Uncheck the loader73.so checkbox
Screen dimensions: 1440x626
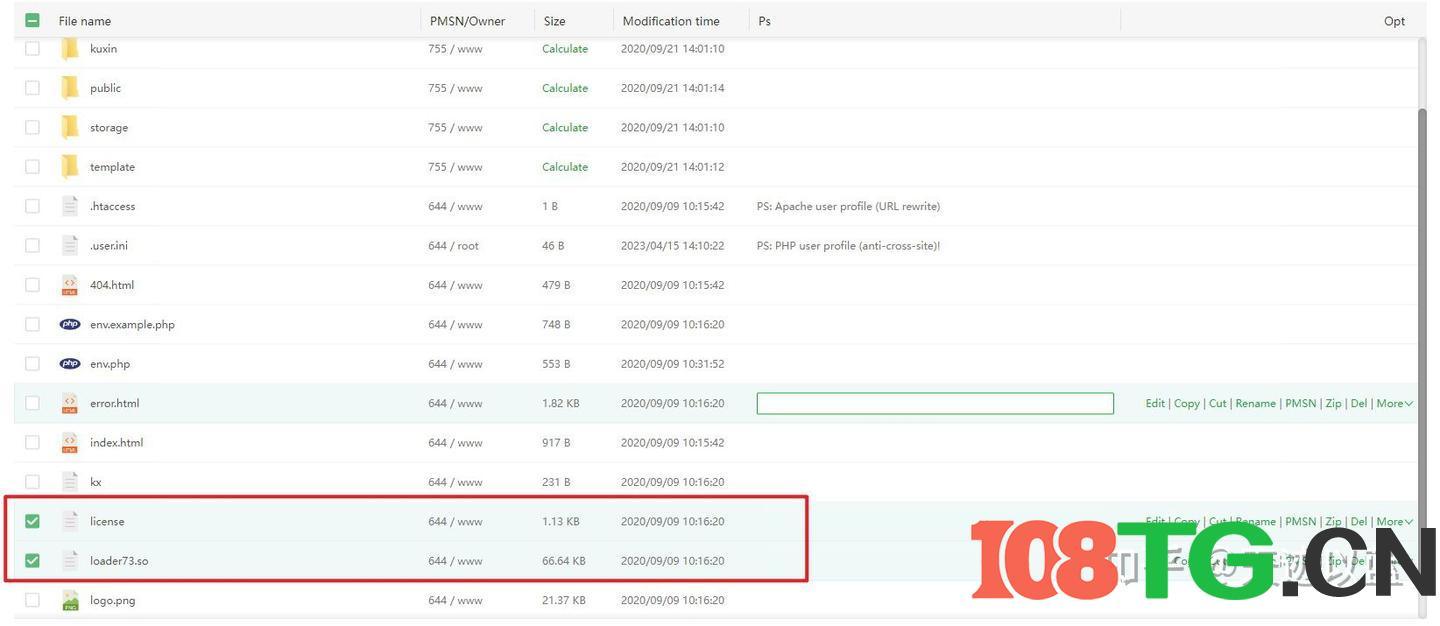click(x=31, y=559)
